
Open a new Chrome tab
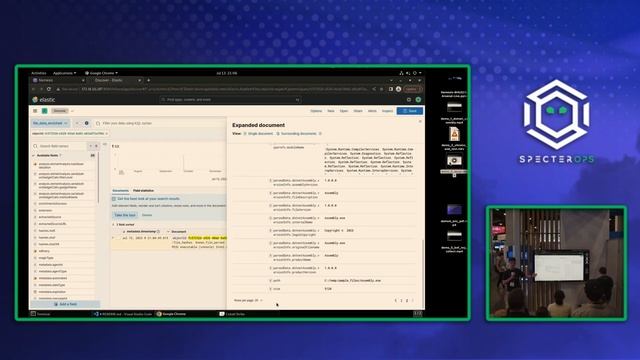click(x=149, y=80)
